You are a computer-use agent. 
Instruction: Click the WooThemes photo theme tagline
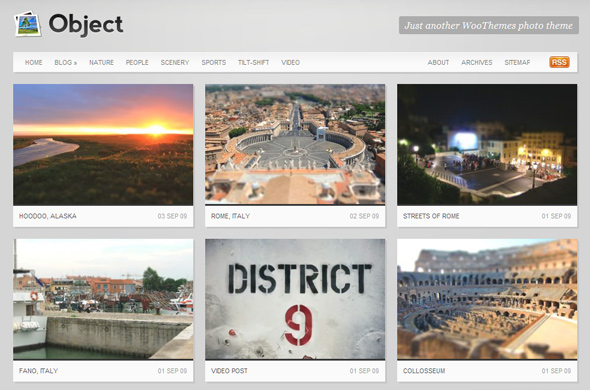coord(488,25)
